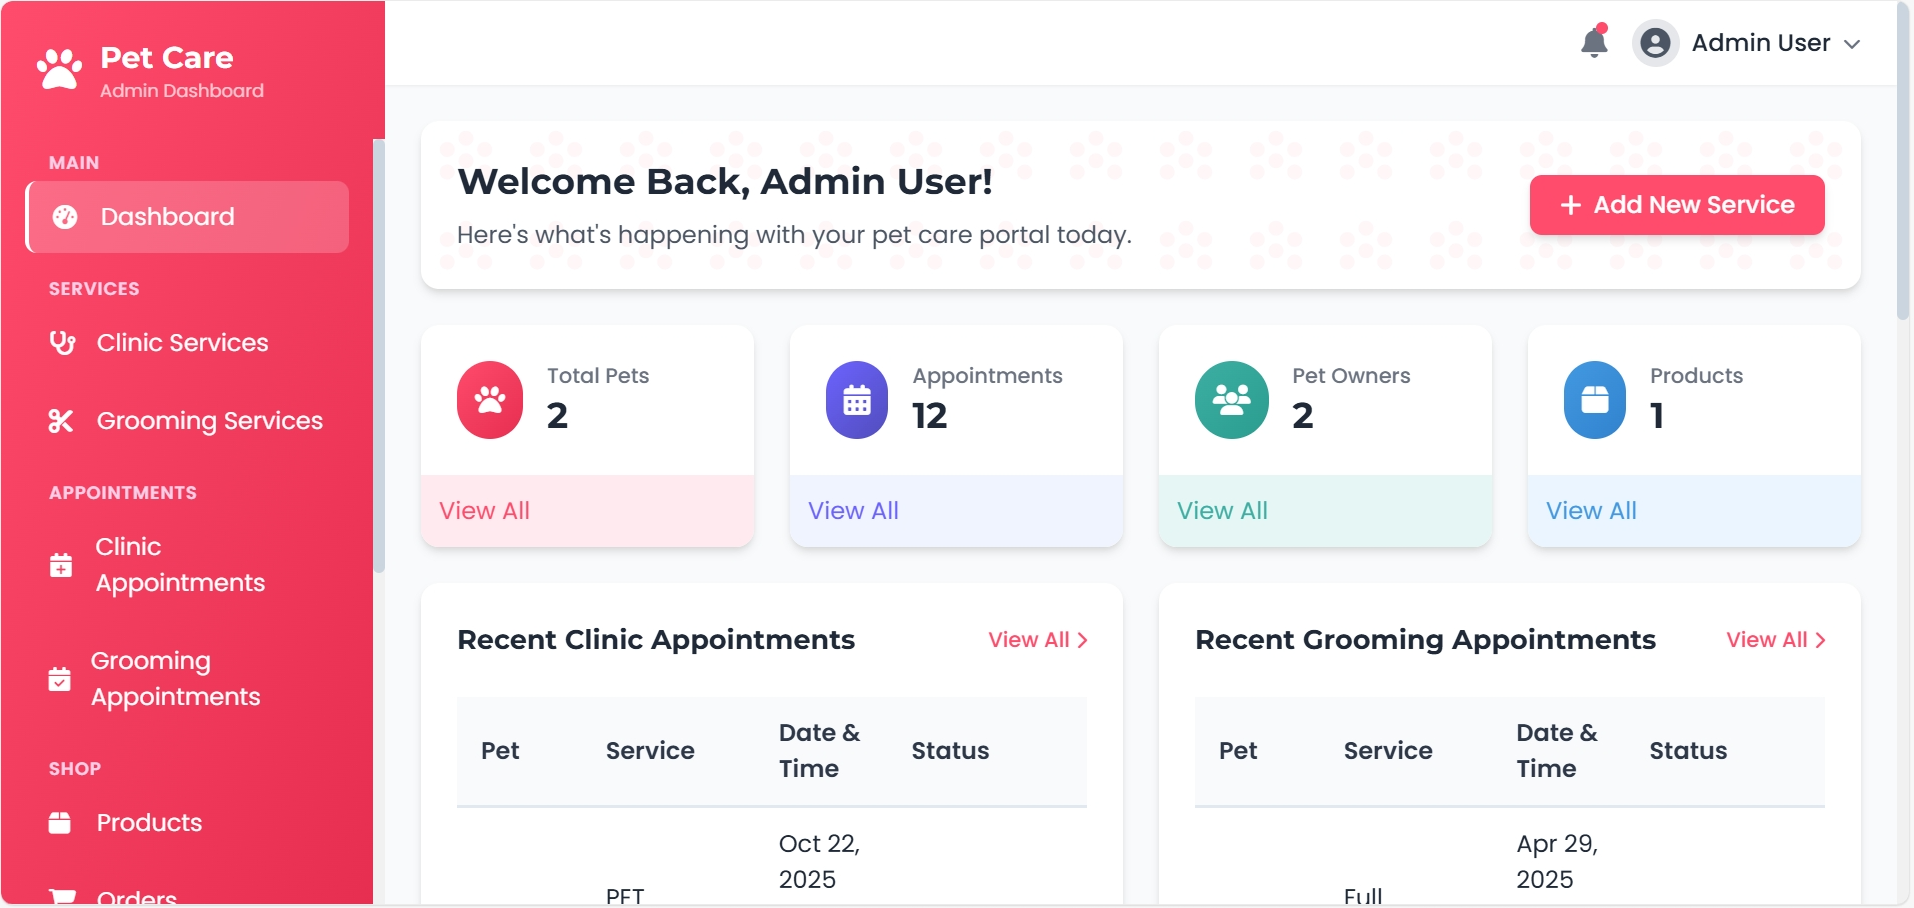Click the Pet Care paw logo
Viewport: 1914px width, 908px height.
(59, 69)
